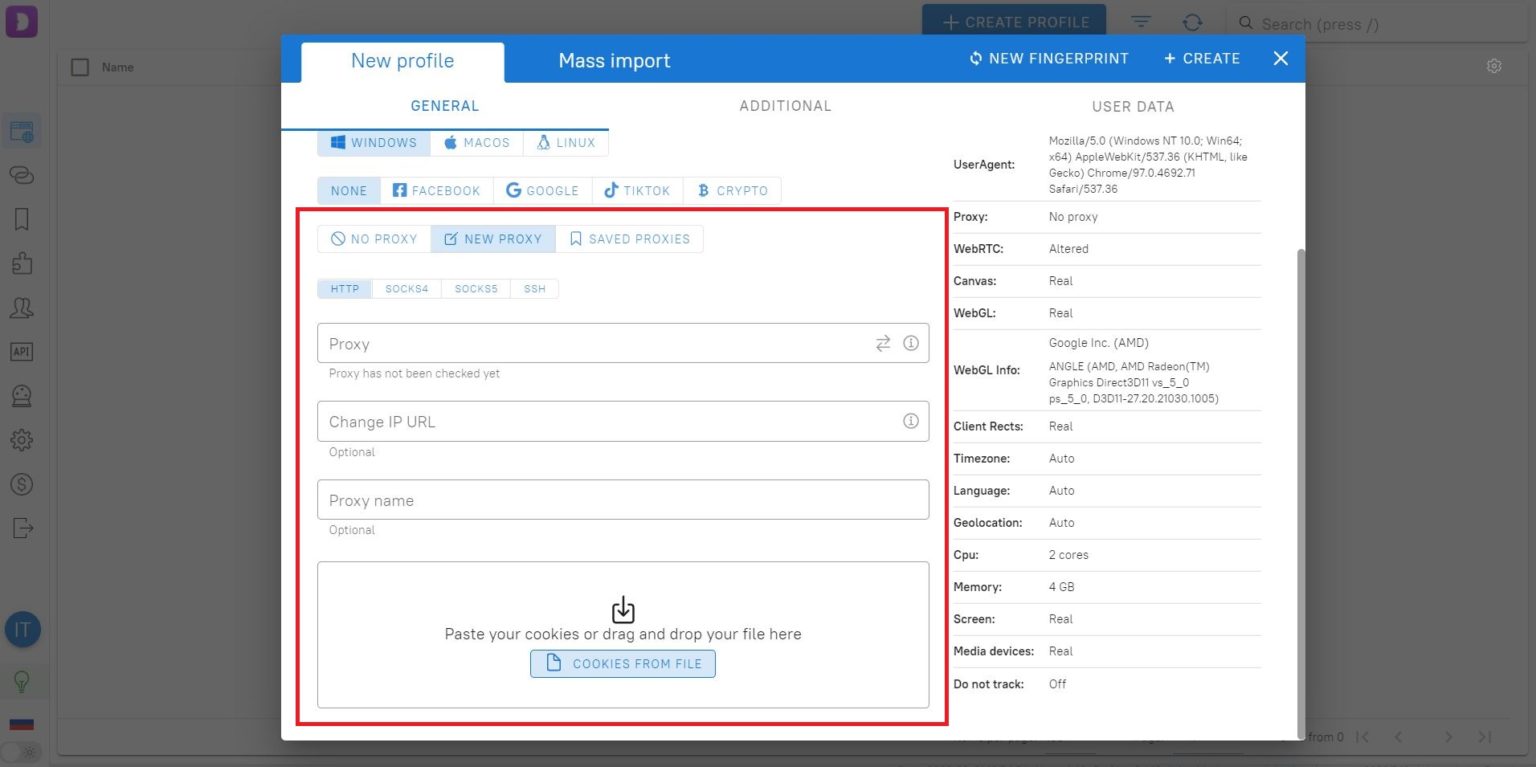Screen dimensions: 1536x767
Task: Open SAVED PROXIES list
Action: pyautogui.click(x=630, y=238)
